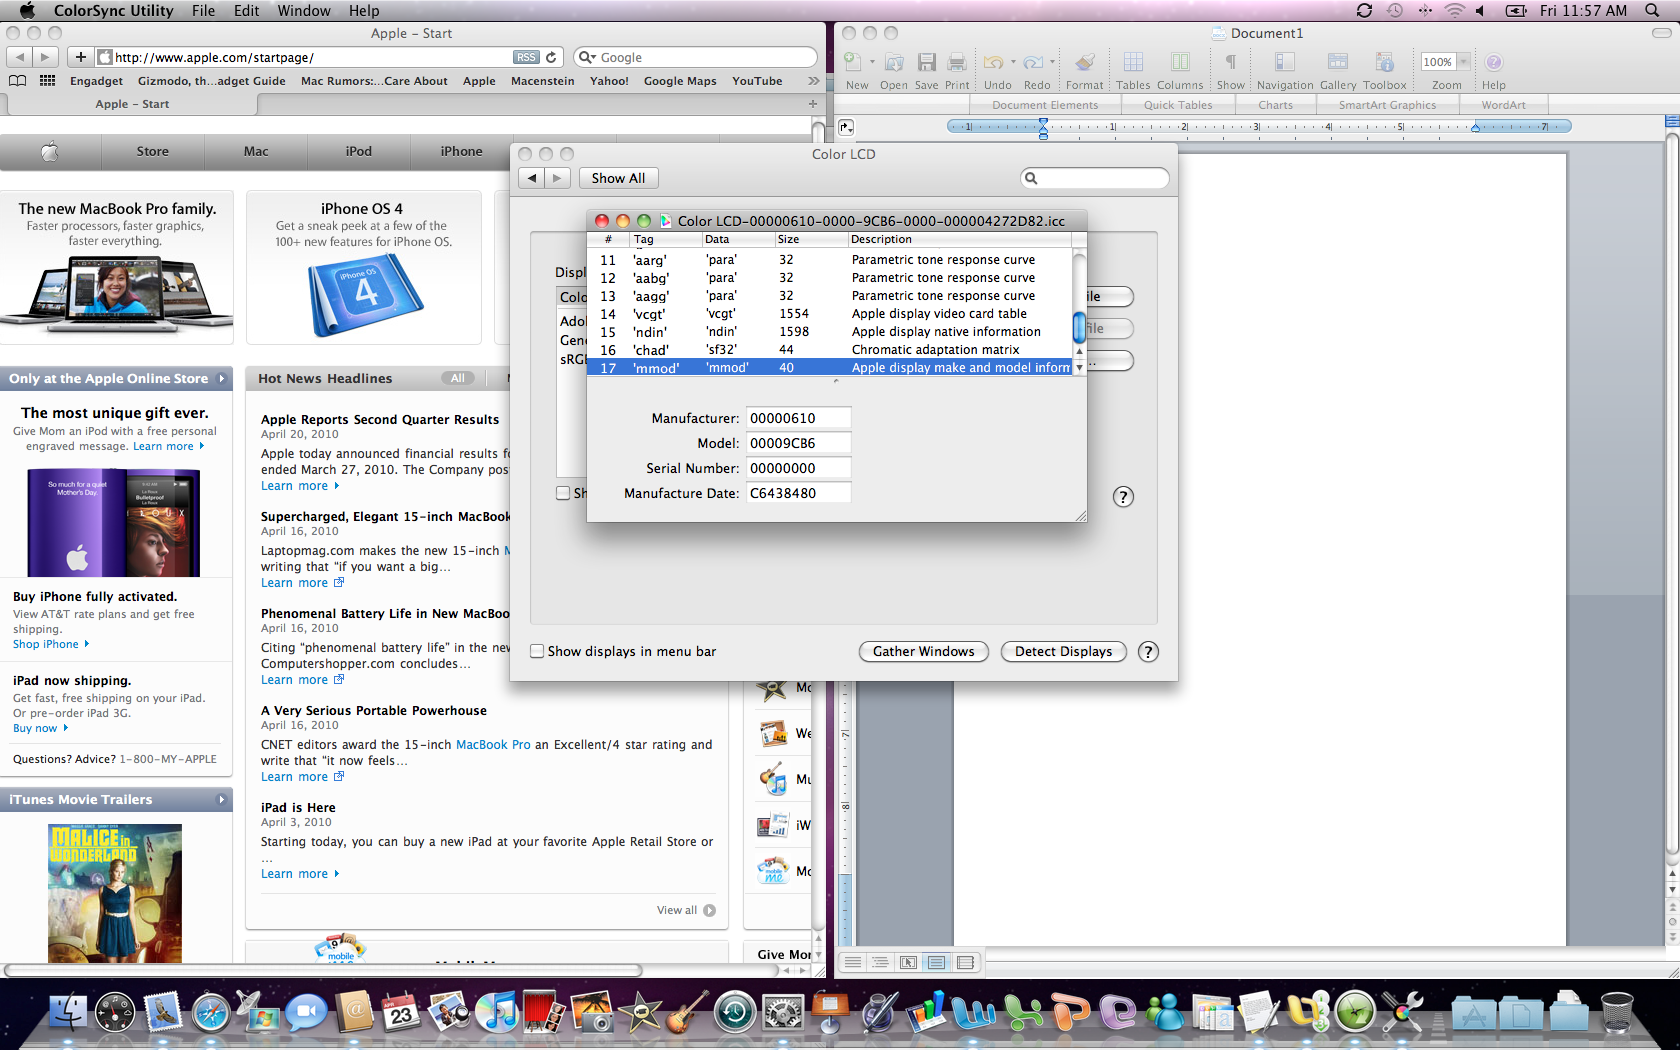Click the System Preferences search field
This screenshot has width=1680, height=1050.
pos(1095,178)
